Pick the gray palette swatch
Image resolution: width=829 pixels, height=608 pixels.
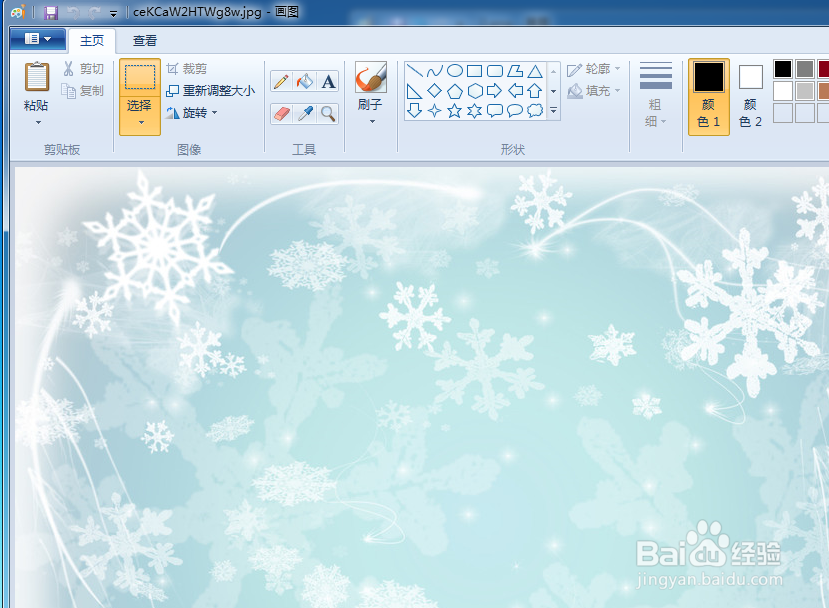[x=805, y=69]
